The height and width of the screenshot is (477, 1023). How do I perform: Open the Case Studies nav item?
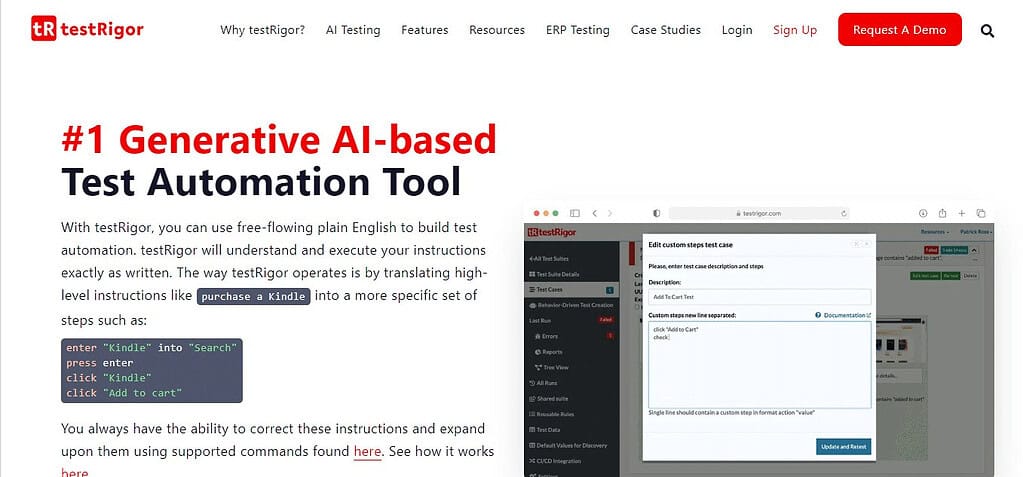point(665,30)
